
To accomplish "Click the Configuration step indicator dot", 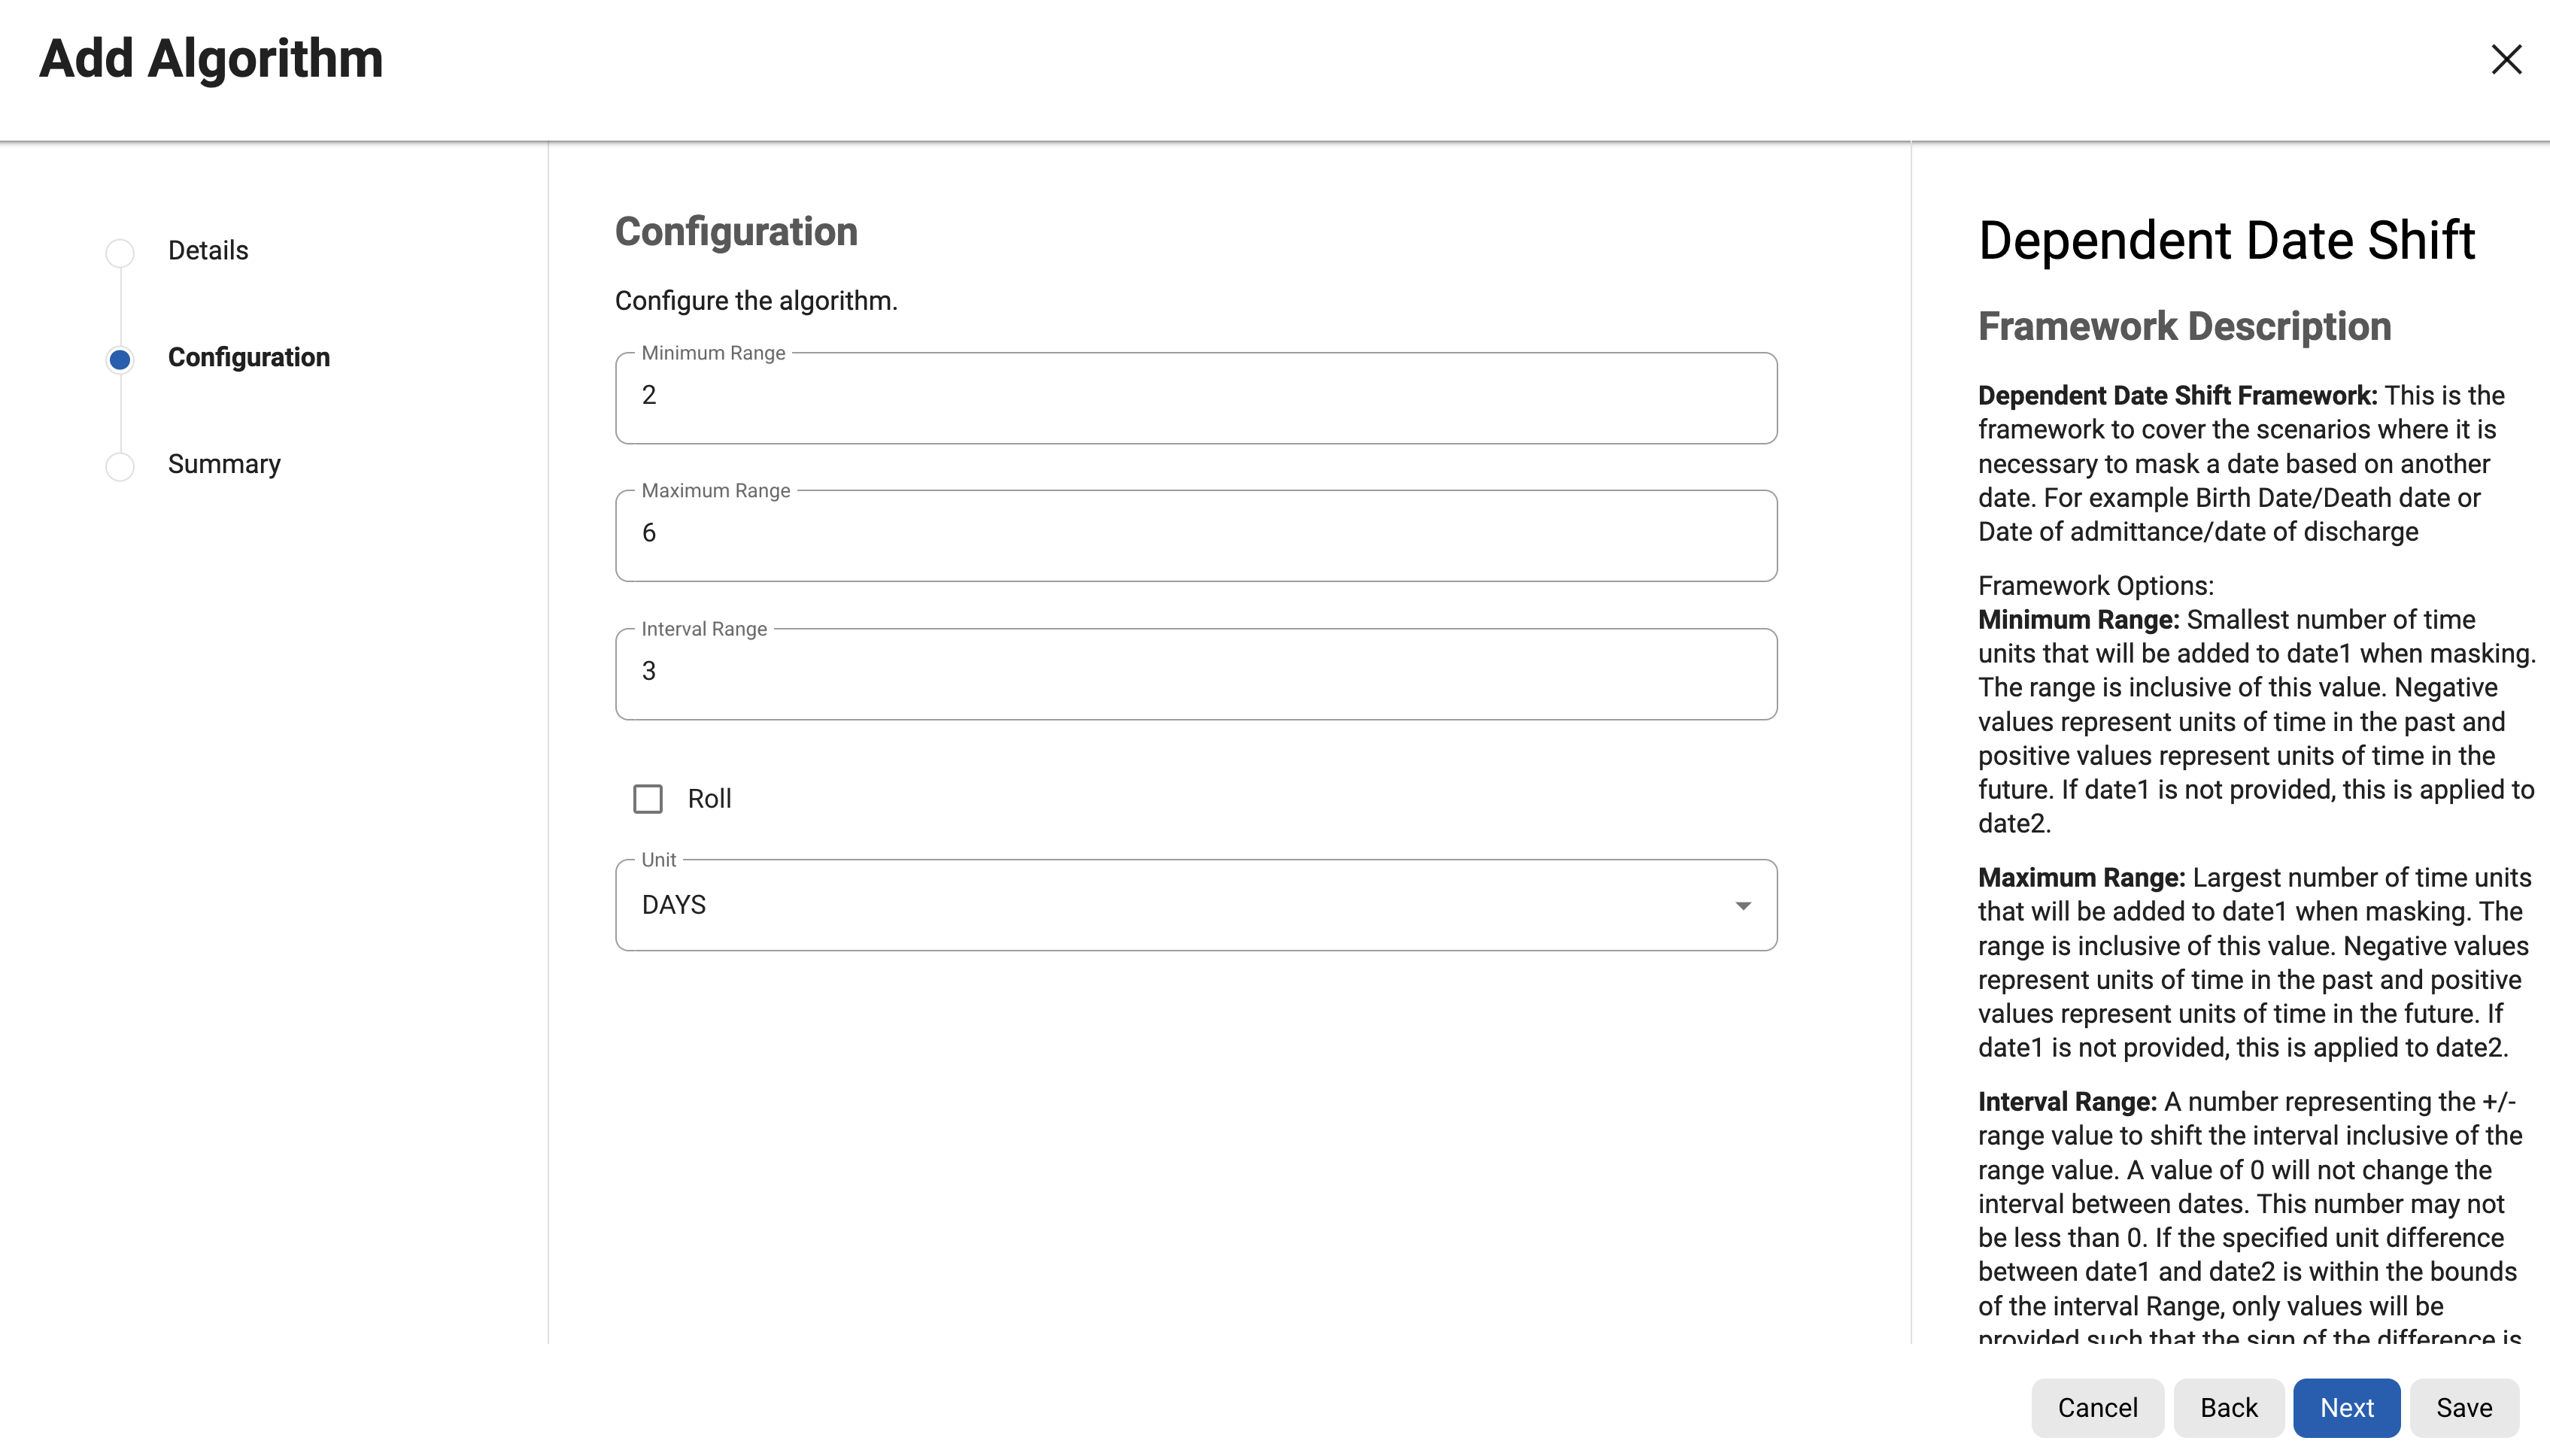I will (x=120, y=359).
